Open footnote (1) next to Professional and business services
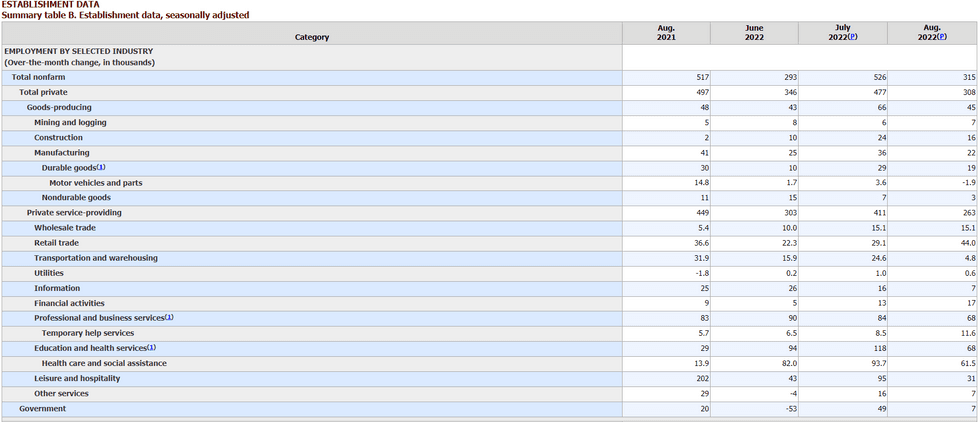Viewport: 980px width, 422px height. click(x=169, y=317)
